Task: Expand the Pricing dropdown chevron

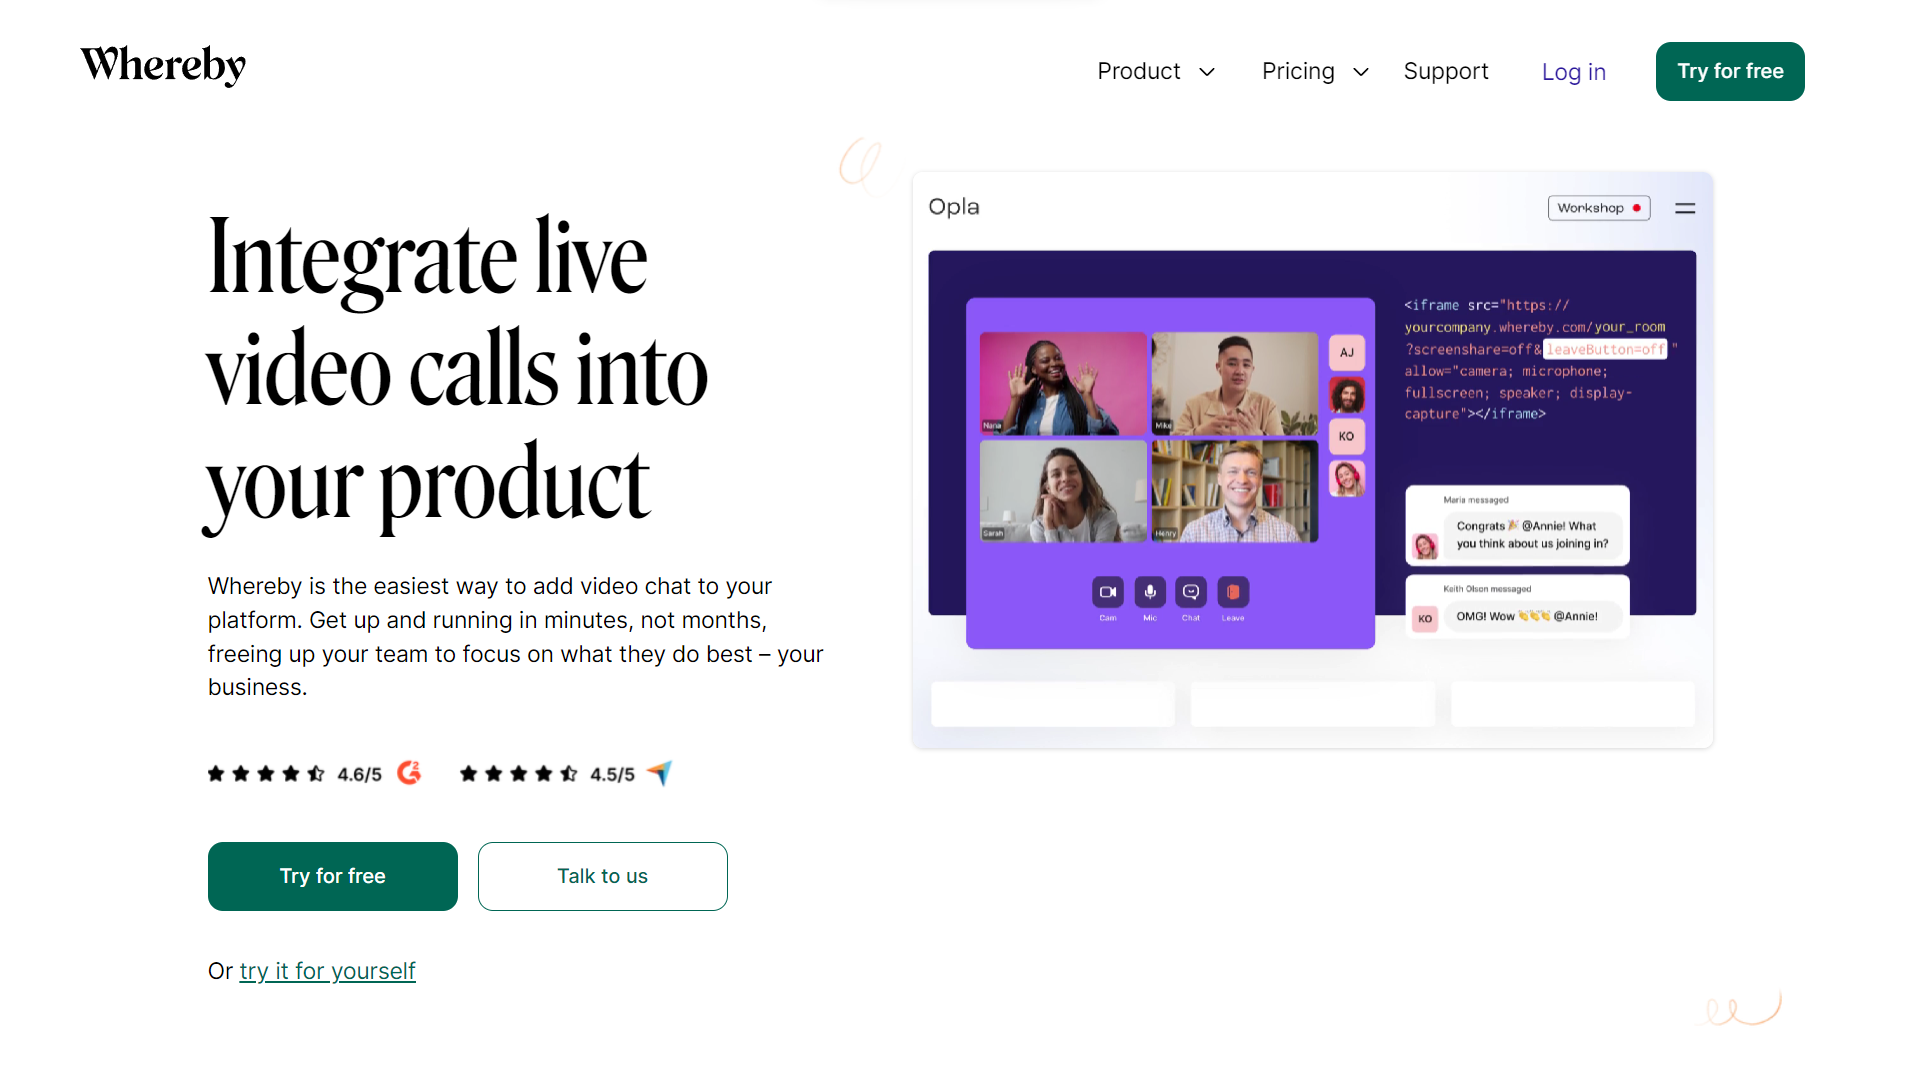Action: tap(1361, 72)
